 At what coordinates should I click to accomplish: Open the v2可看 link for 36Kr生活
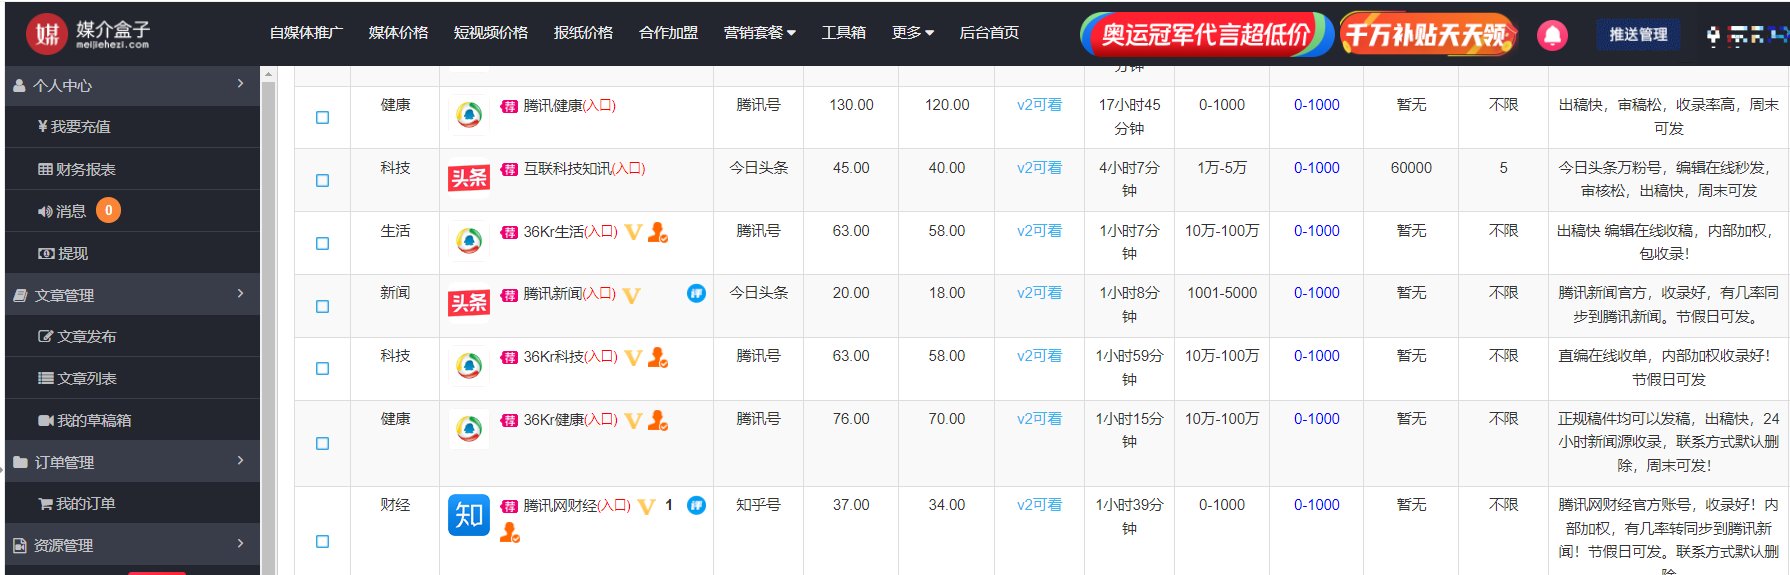point(1039,231)
